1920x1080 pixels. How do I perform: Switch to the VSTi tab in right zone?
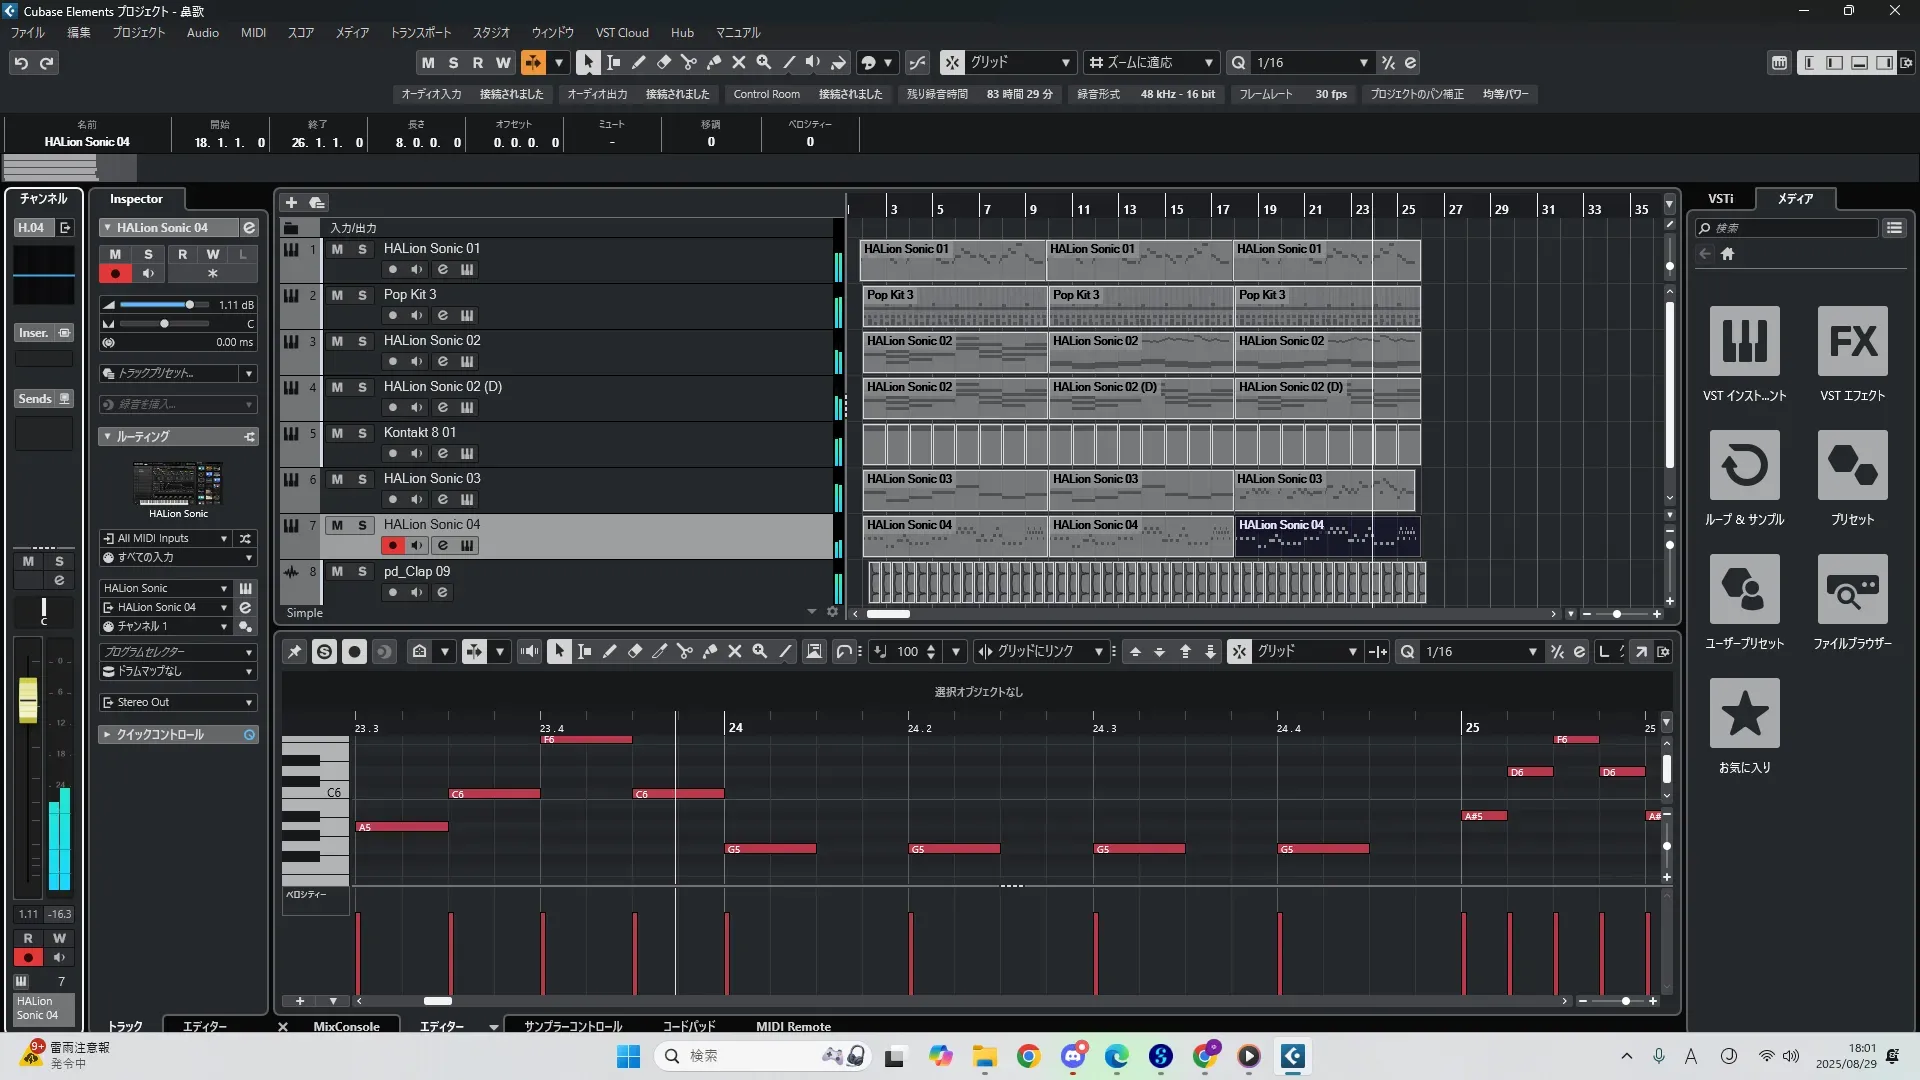coord(1720,198)
